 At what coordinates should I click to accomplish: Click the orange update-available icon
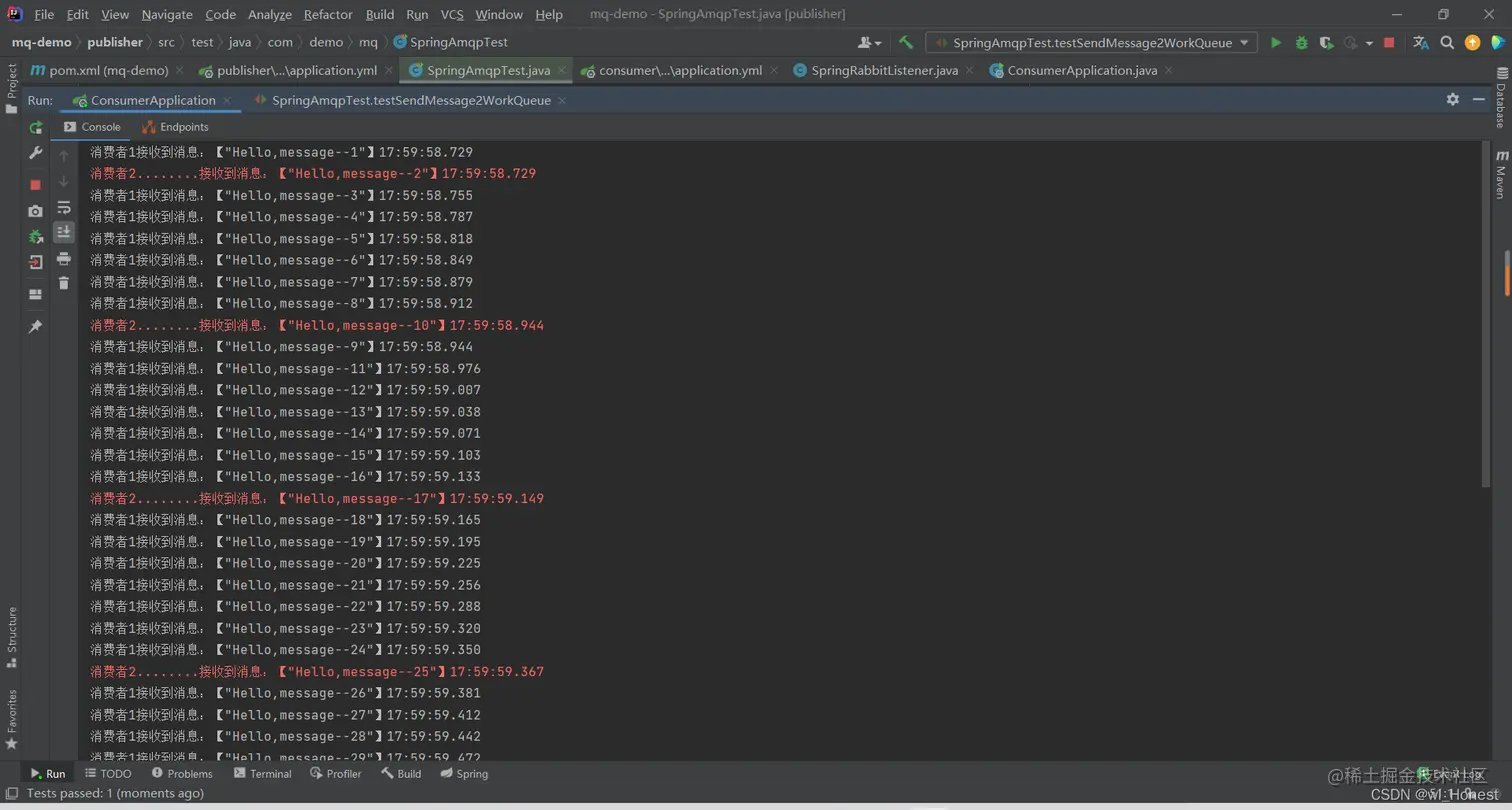tap(1472, 43)
